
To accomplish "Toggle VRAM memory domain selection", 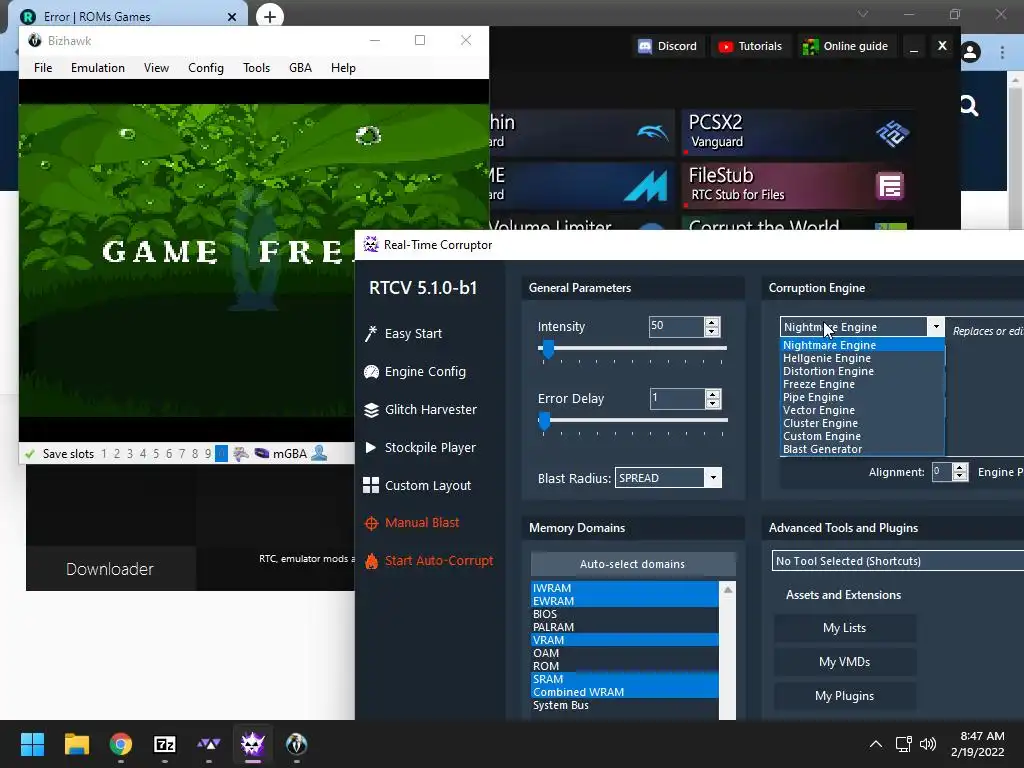I will [625, 640].
